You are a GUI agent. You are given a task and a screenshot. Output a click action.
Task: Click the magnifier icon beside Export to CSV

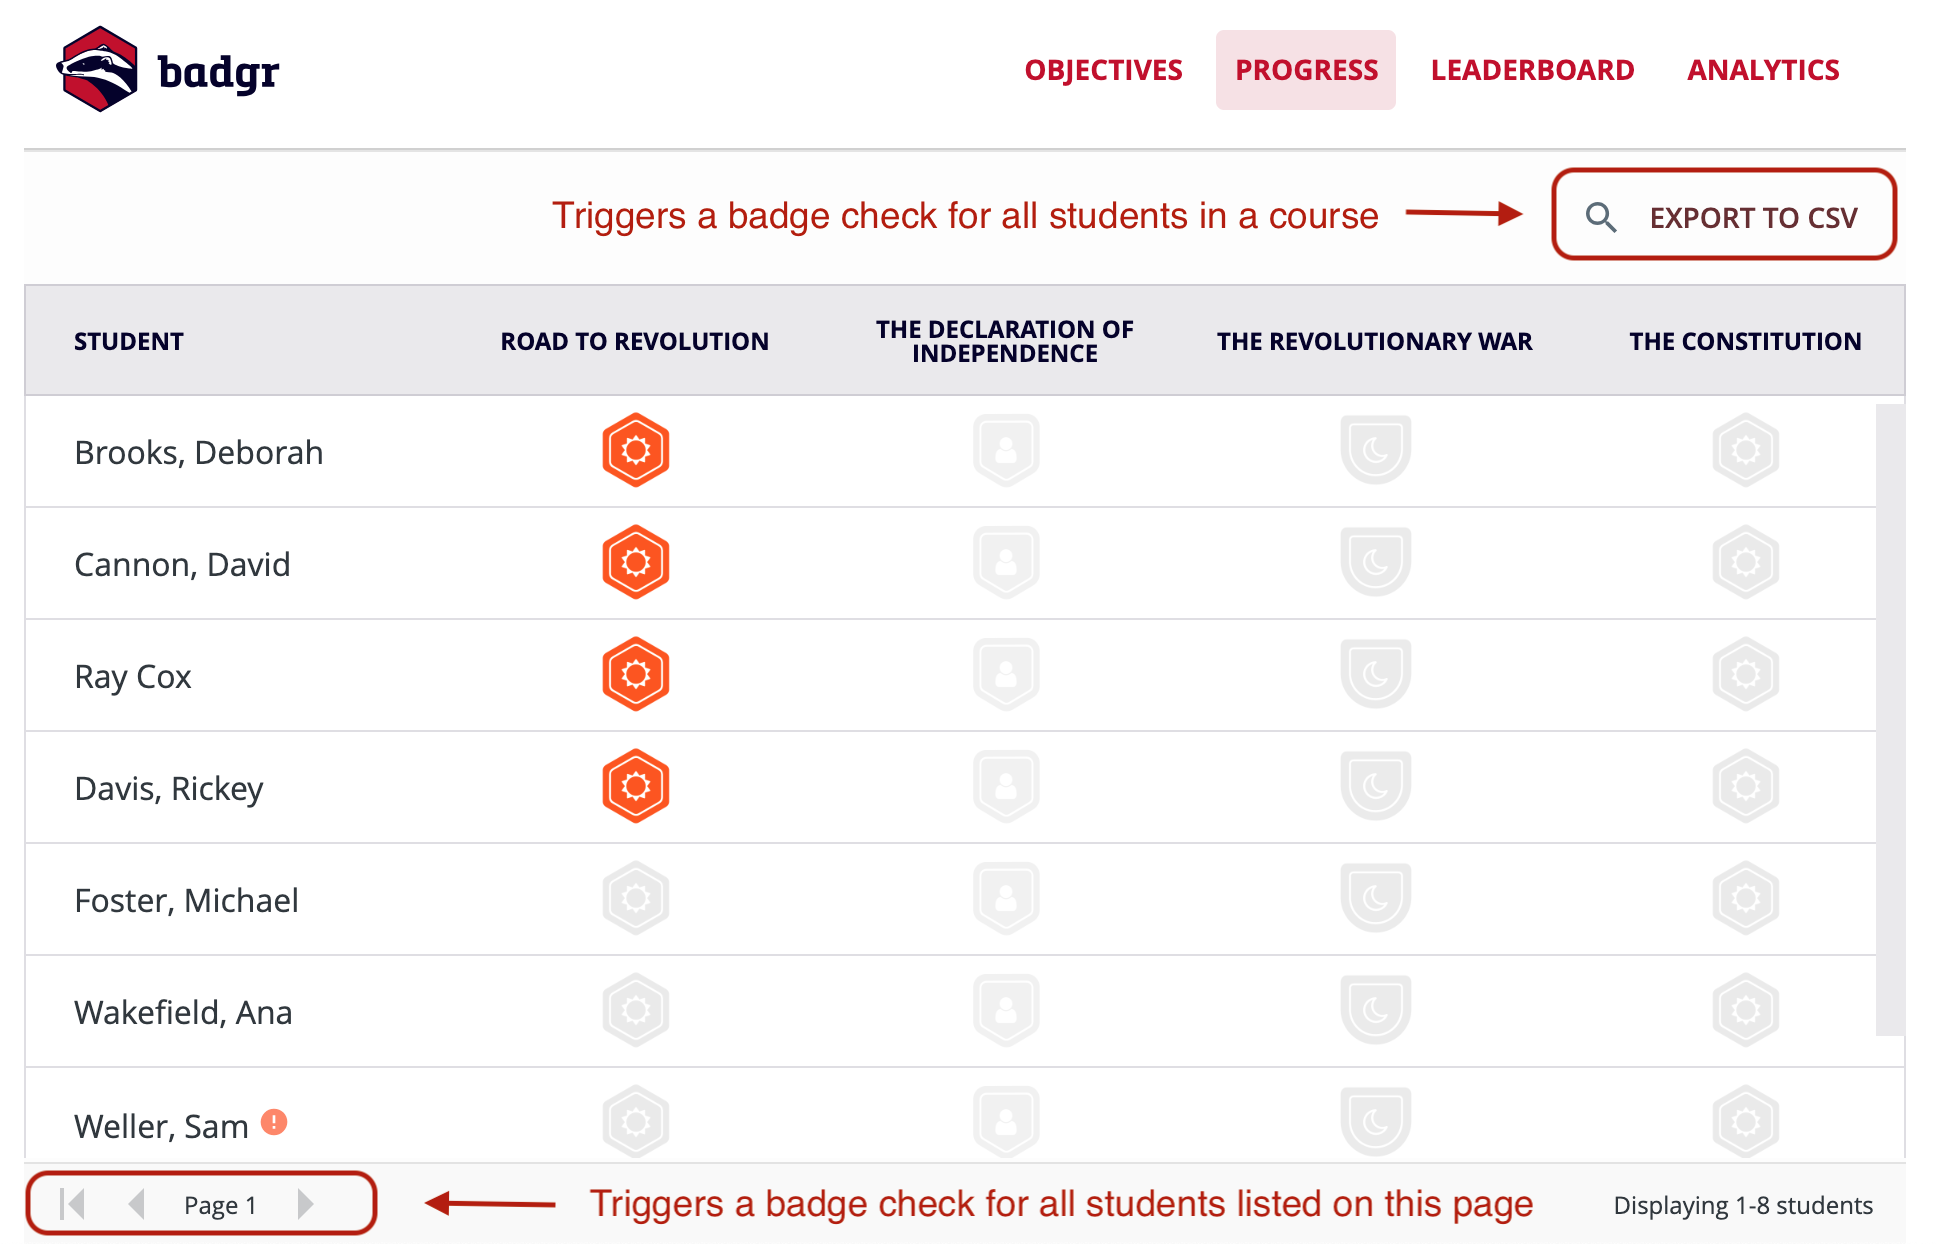[1601, 217]
